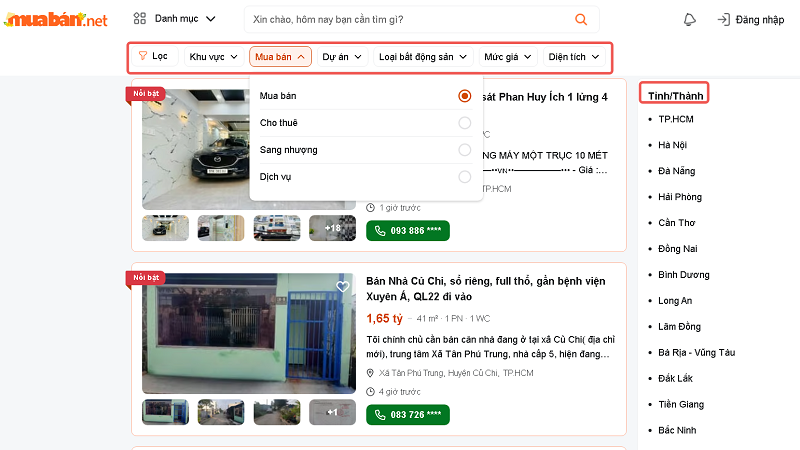Click the search magnifier icon
Screen dimensions: 800x450
(581, 19)
